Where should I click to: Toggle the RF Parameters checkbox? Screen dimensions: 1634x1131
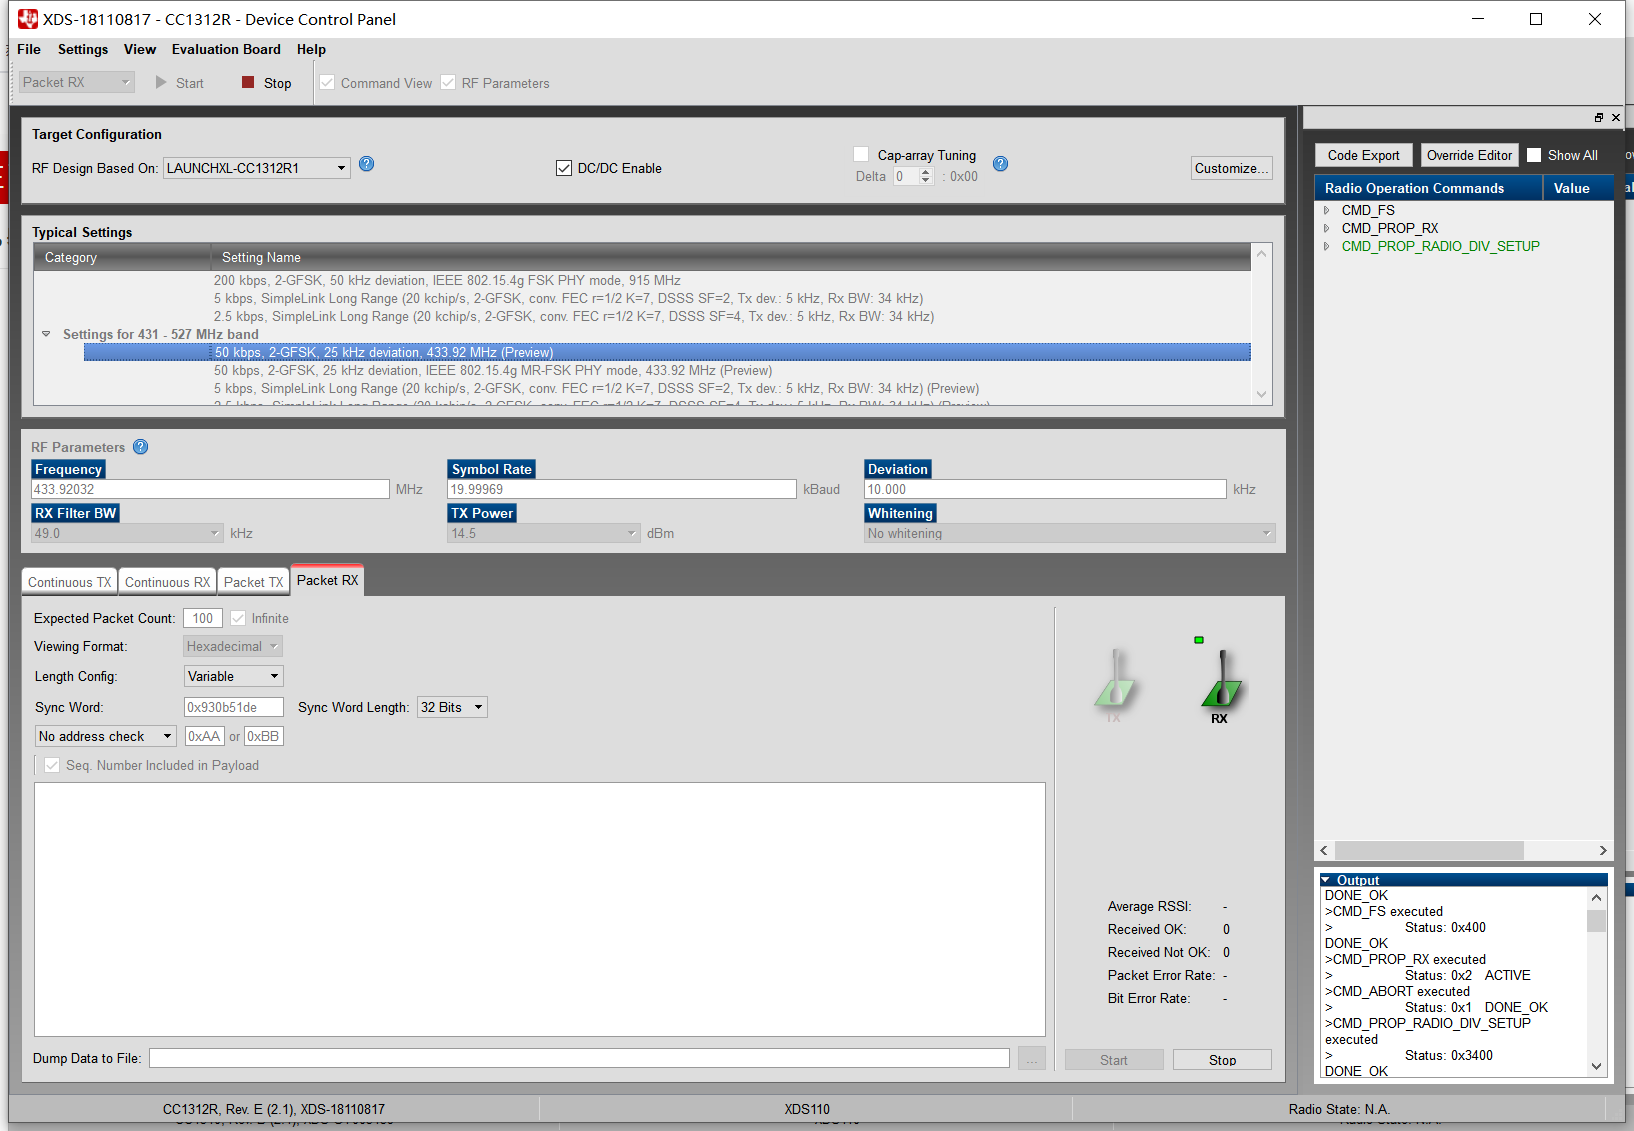448,83
